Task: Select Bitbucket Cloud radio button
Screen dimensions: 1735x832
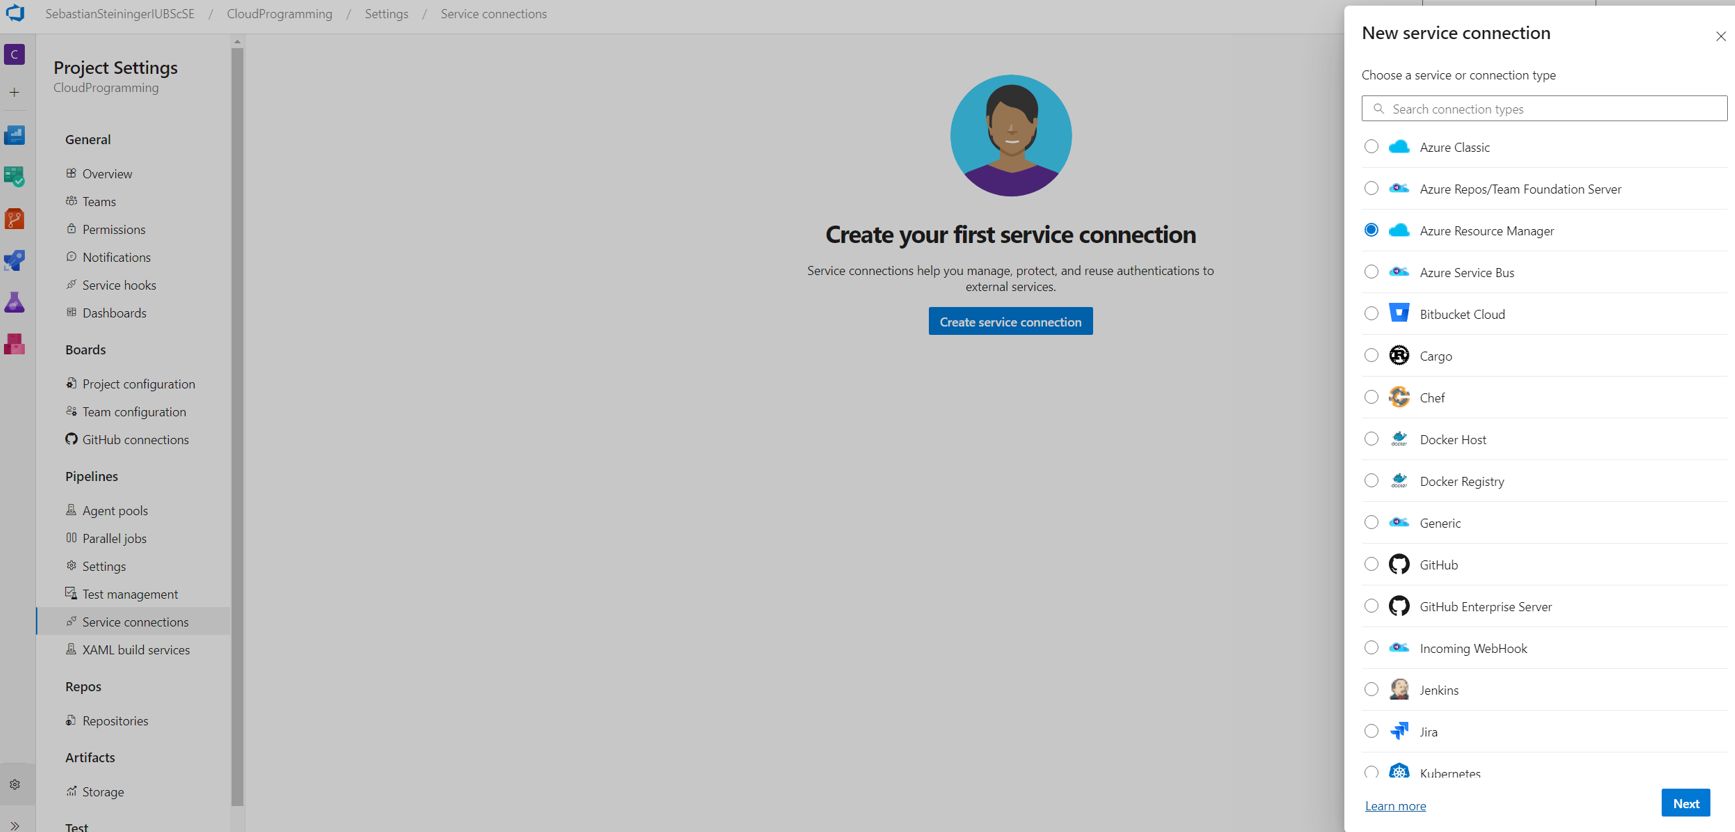Action: click(x=1371, y=313)
